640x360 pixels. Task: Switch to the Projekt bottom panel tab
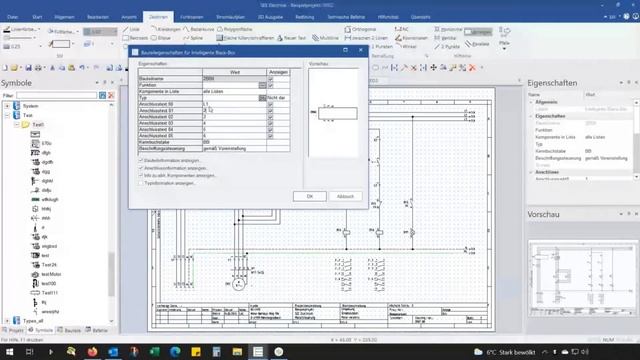pyautogui.click(x=13, y=330)
